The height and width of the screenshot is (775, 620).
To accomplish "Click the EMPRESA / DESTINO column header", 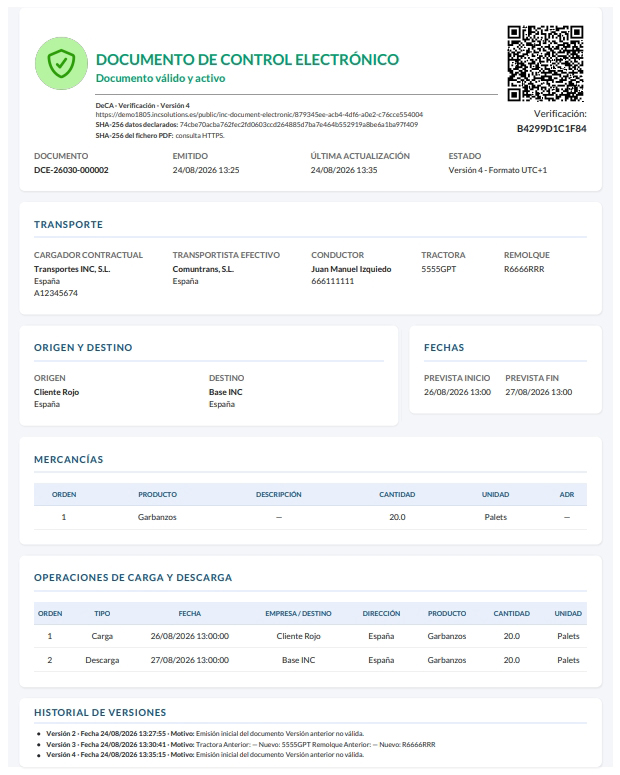I will coord(298,613).
